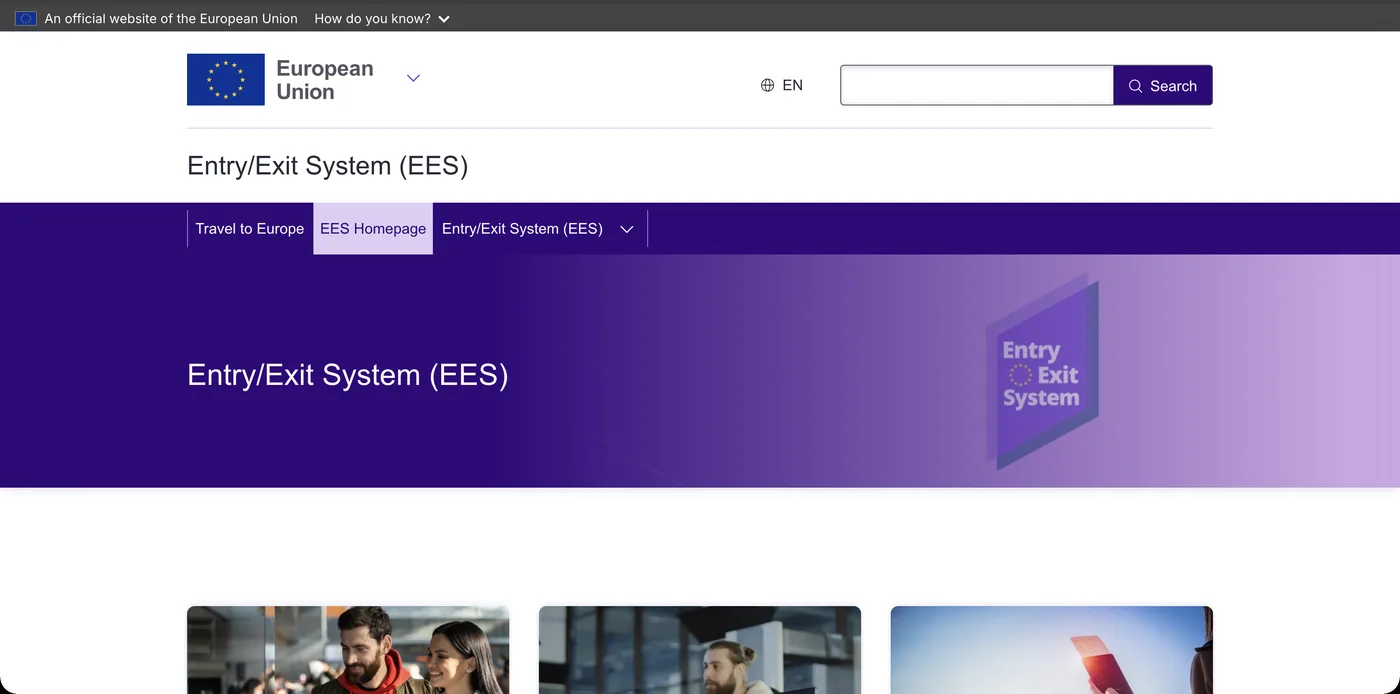Focus the site search input field
Viewport: 1400px width, 694px height.
(x=977, y=85)
